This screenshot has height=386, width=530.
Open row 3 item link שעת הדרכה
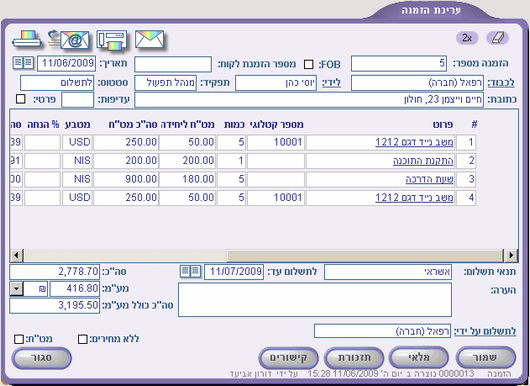[x=429, y=179]
